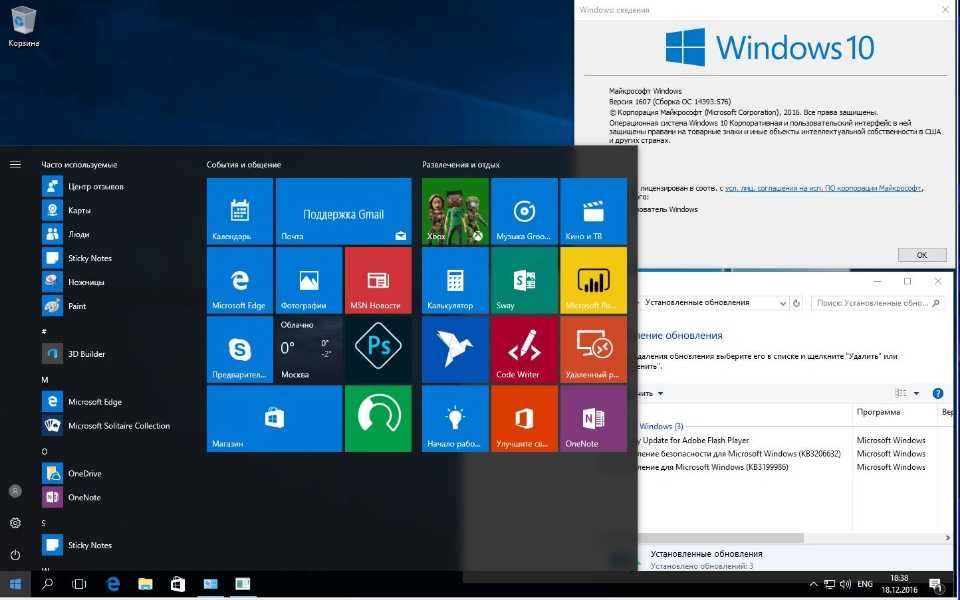Image resolution: width=960 pixels, height=600 pixels.
Task: Launch the purple OneNote tile
Action: (593, 419)
